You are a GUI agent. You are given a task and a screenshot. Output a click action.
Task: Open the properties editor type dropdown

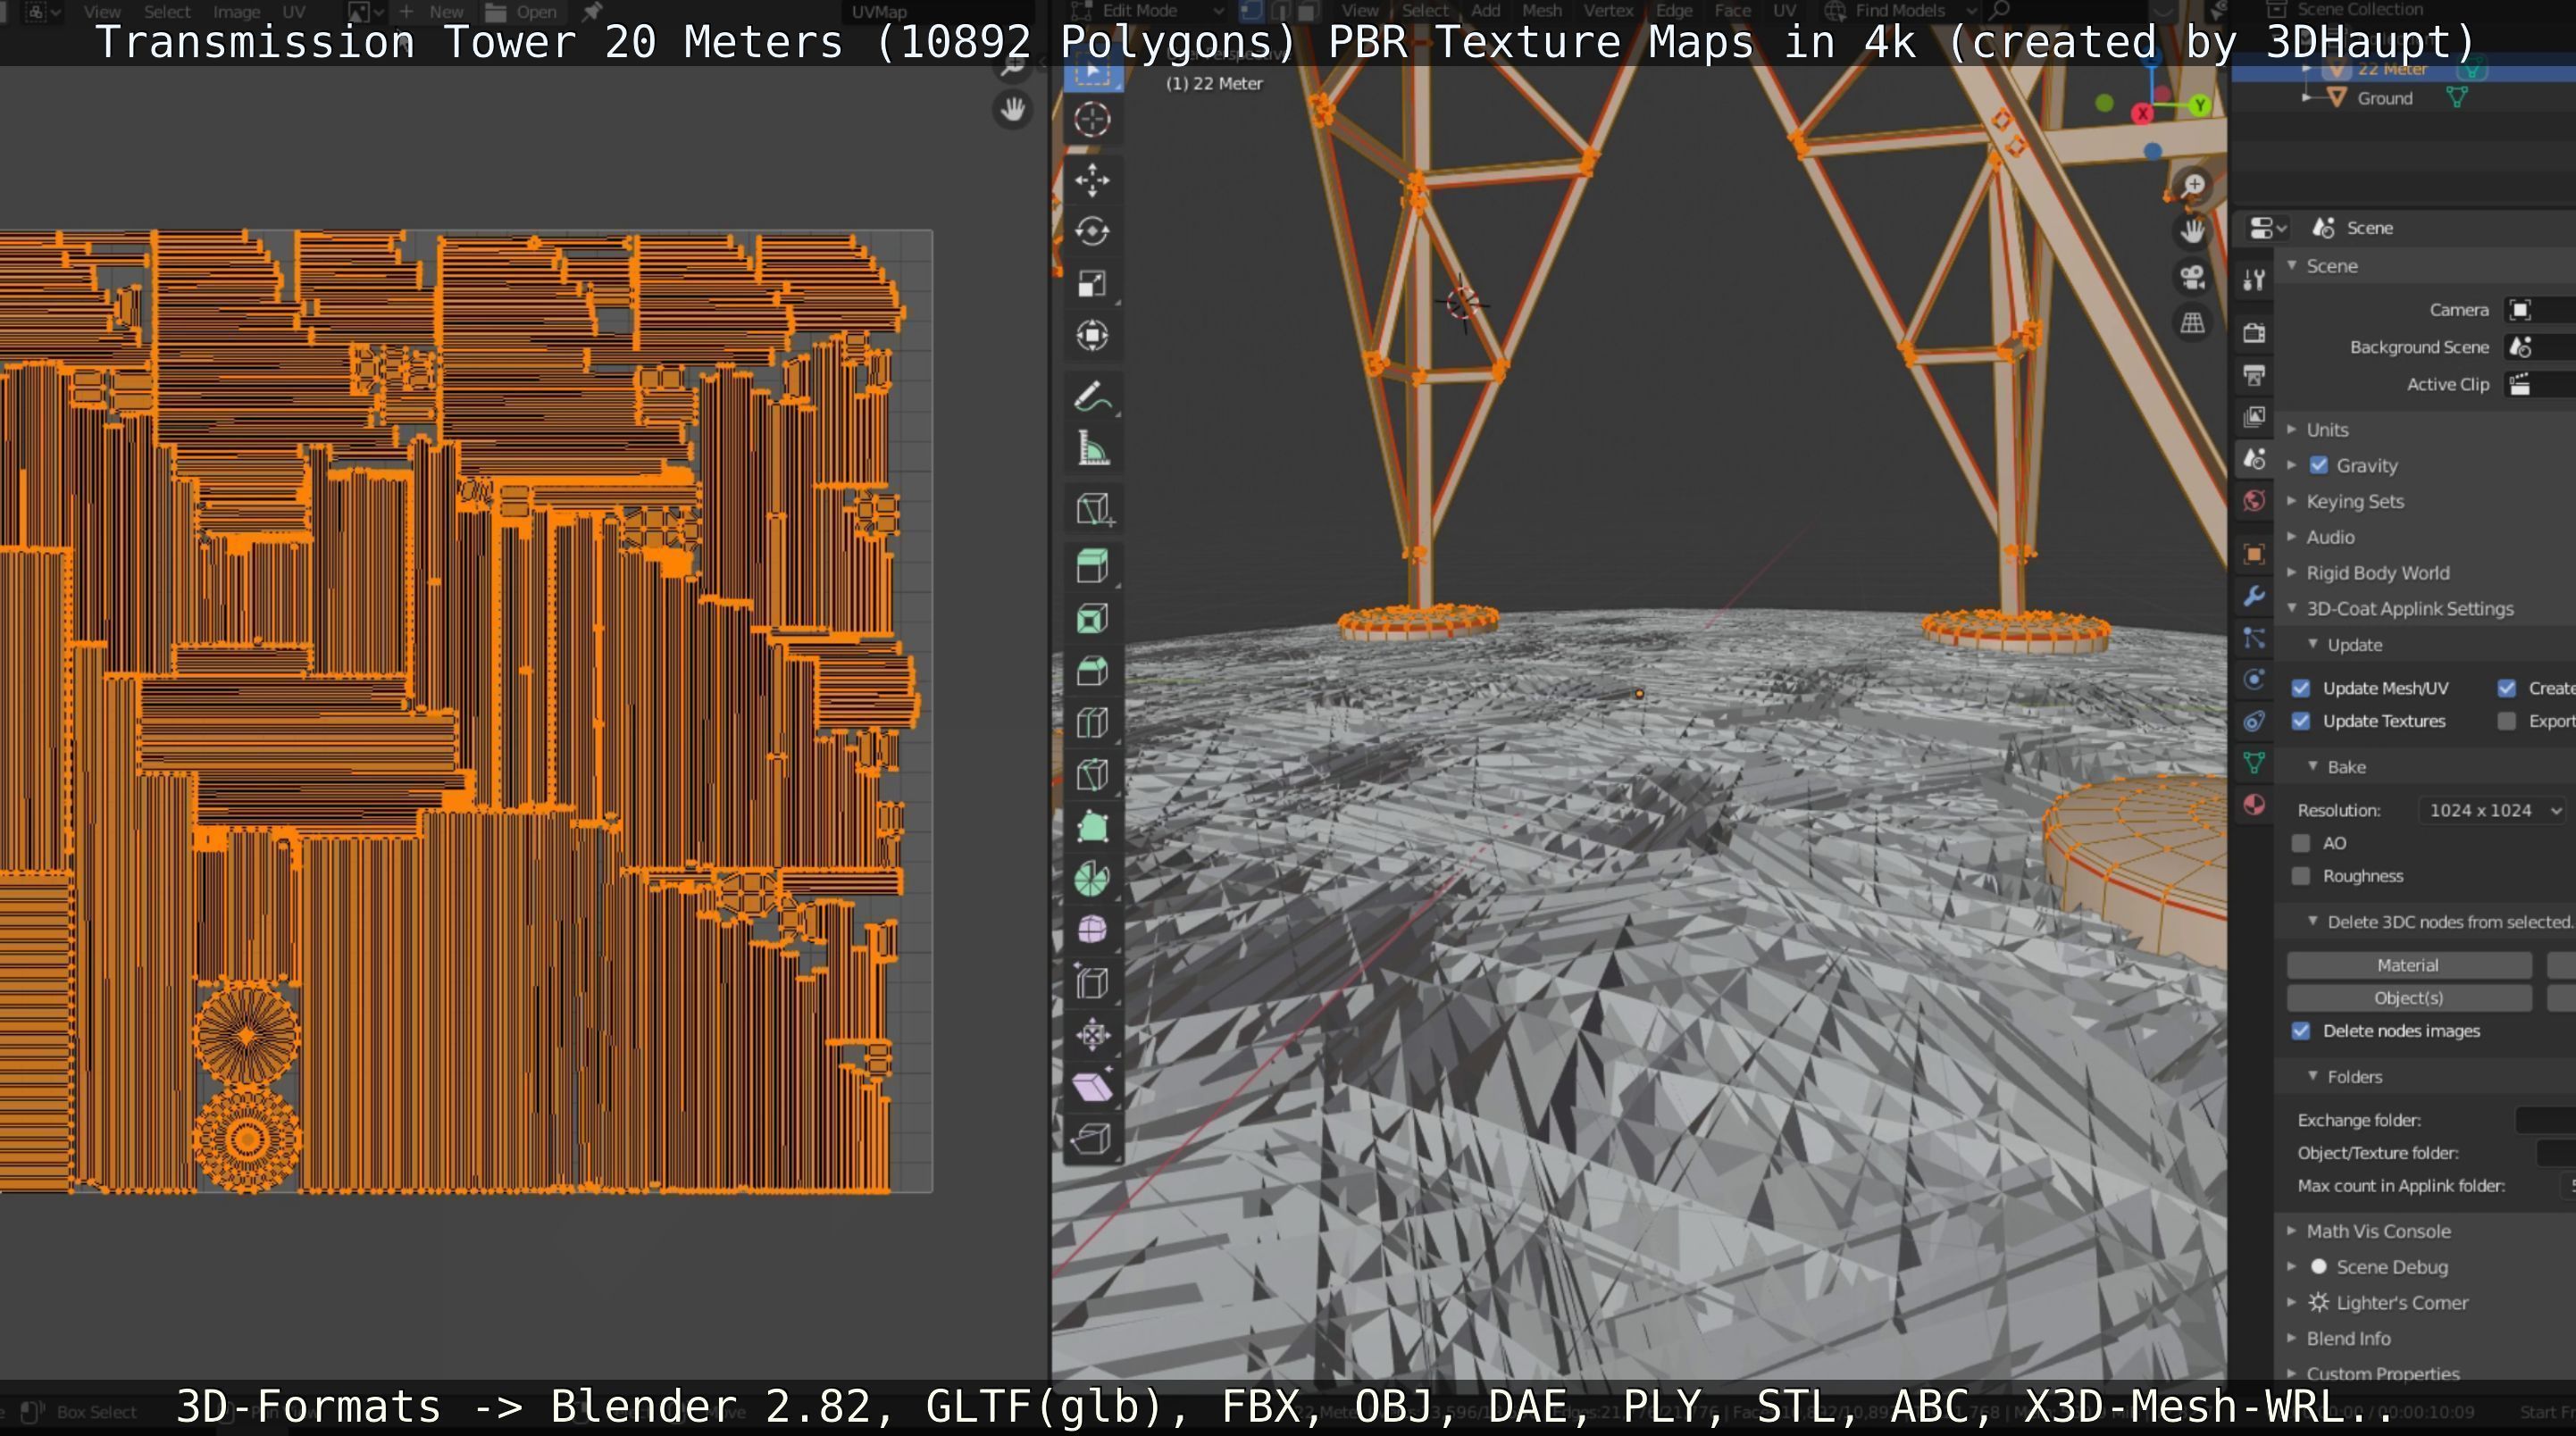pyautogui.click(x=2268, y=228)
